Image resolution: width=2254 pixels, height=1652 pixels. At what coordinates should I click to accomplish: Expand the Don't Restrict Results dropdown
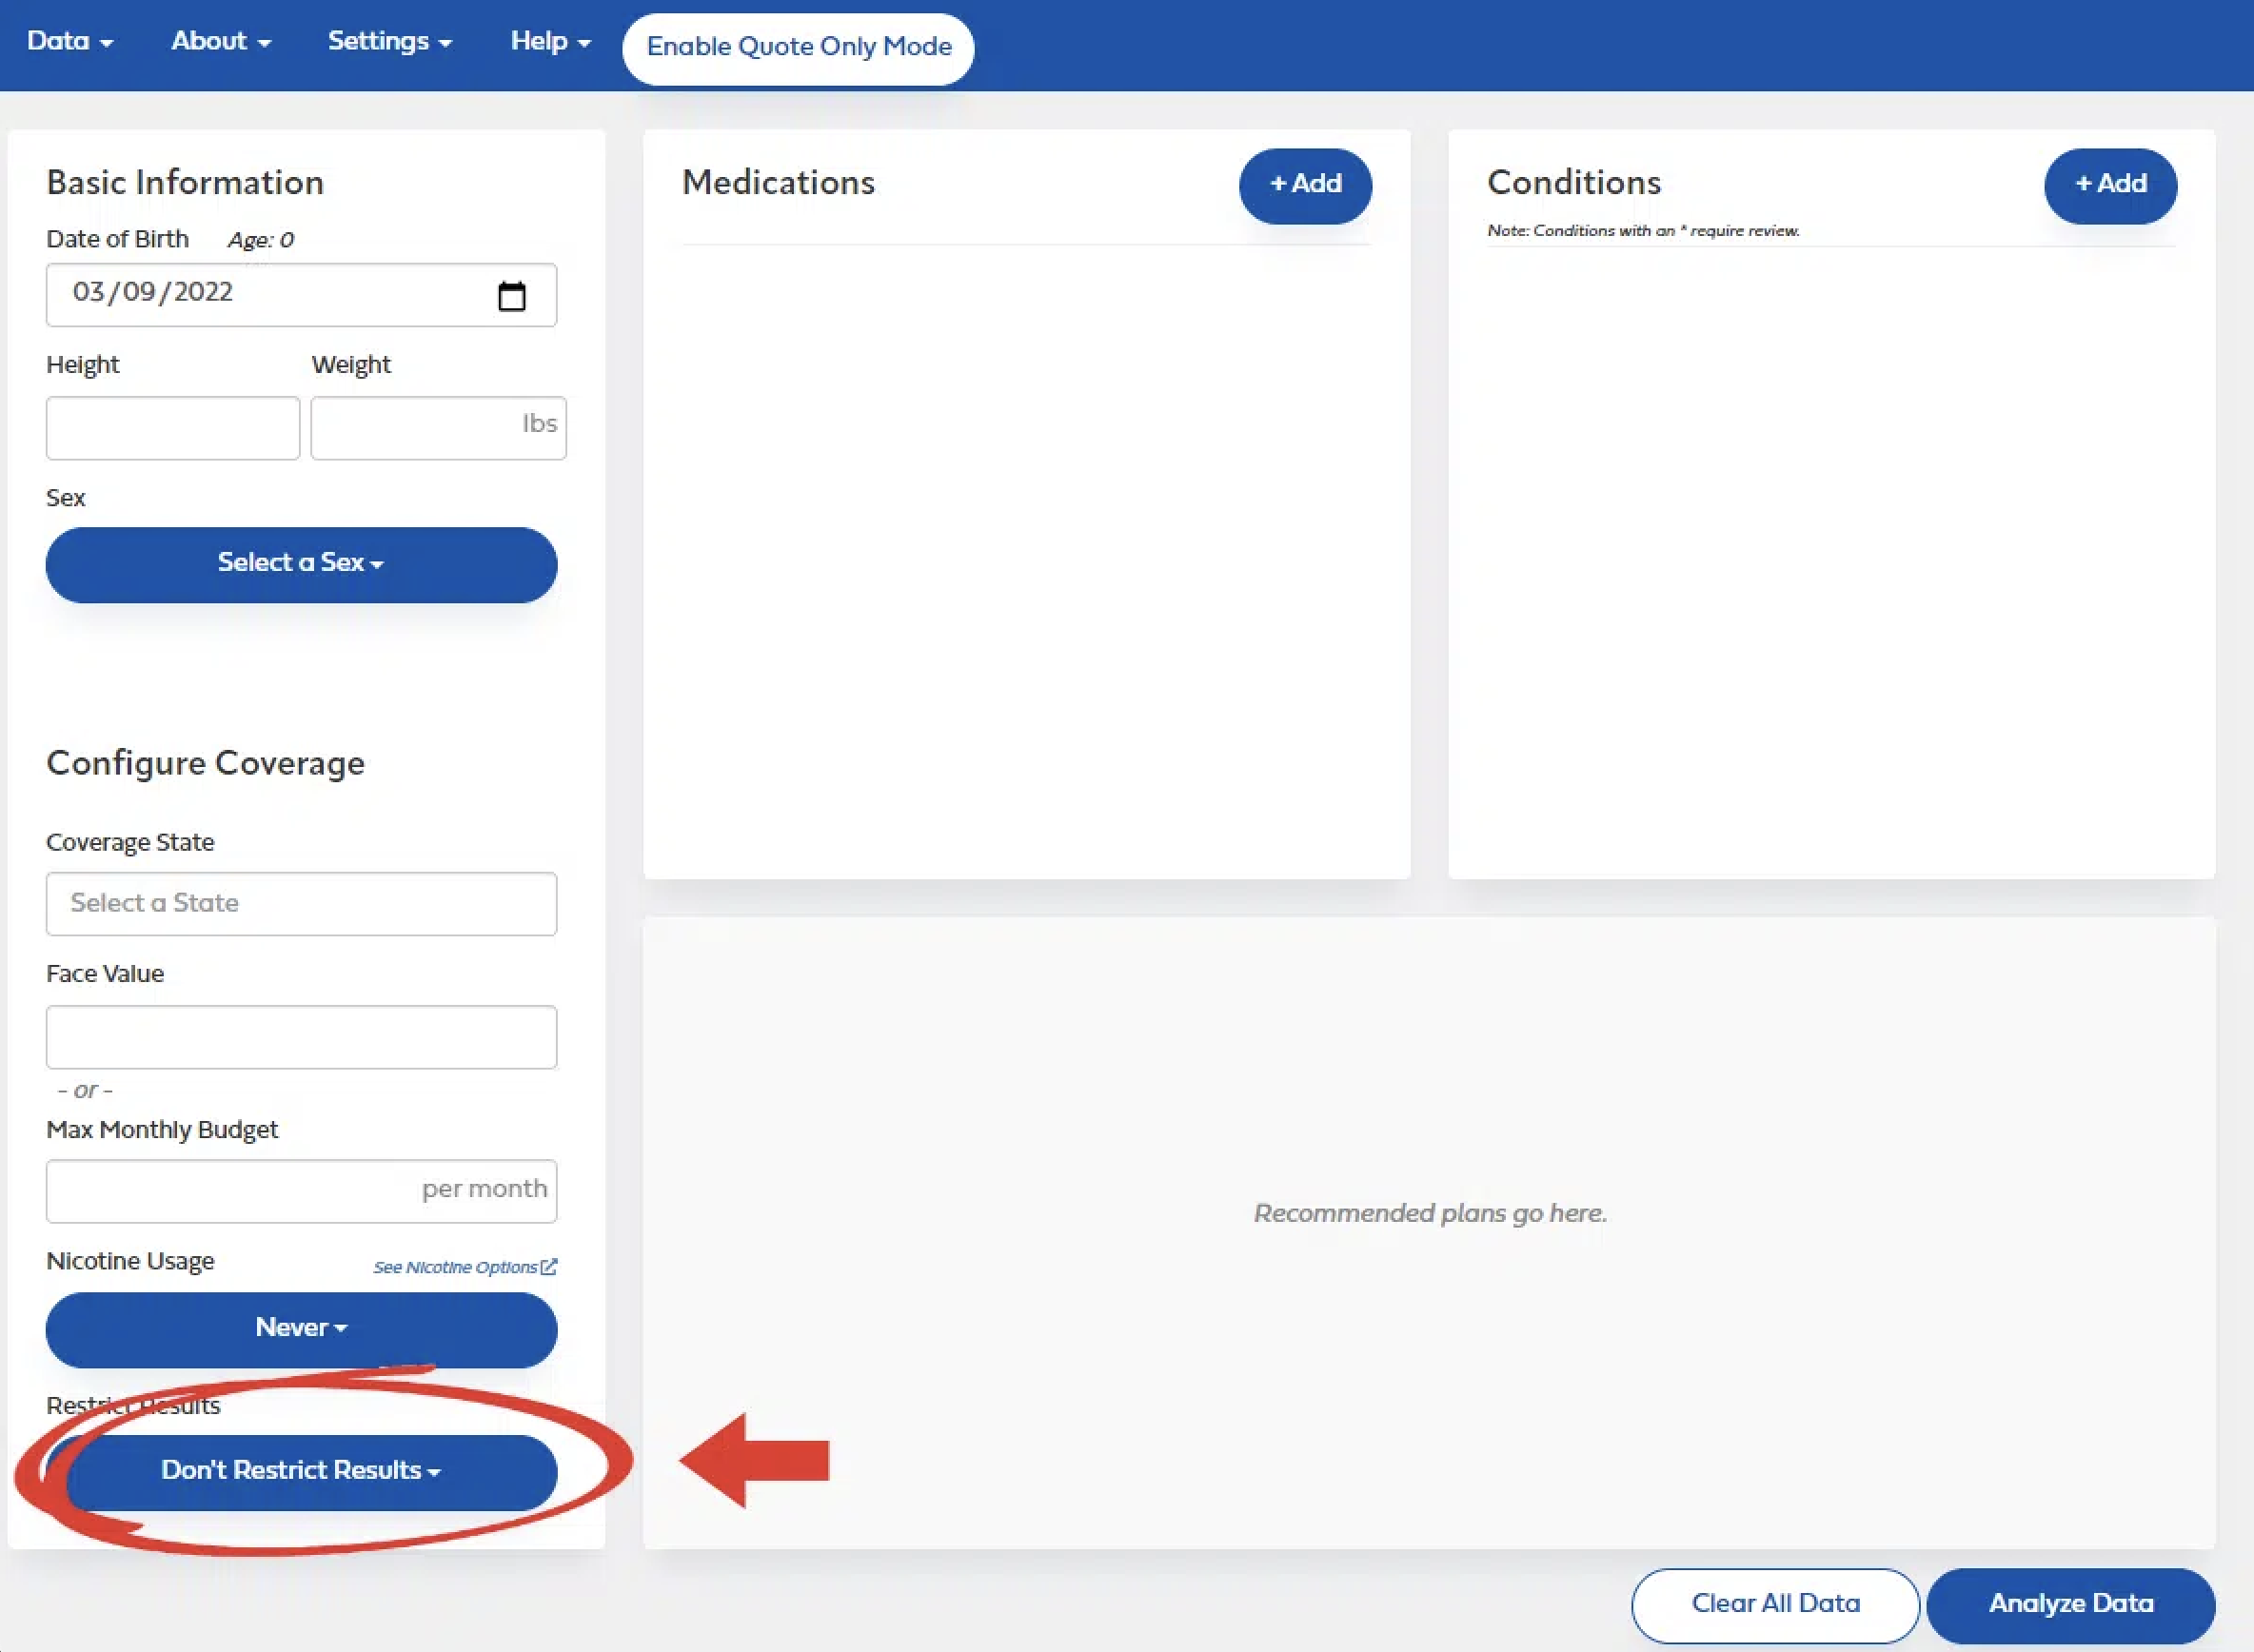[x=301, y=1471]
